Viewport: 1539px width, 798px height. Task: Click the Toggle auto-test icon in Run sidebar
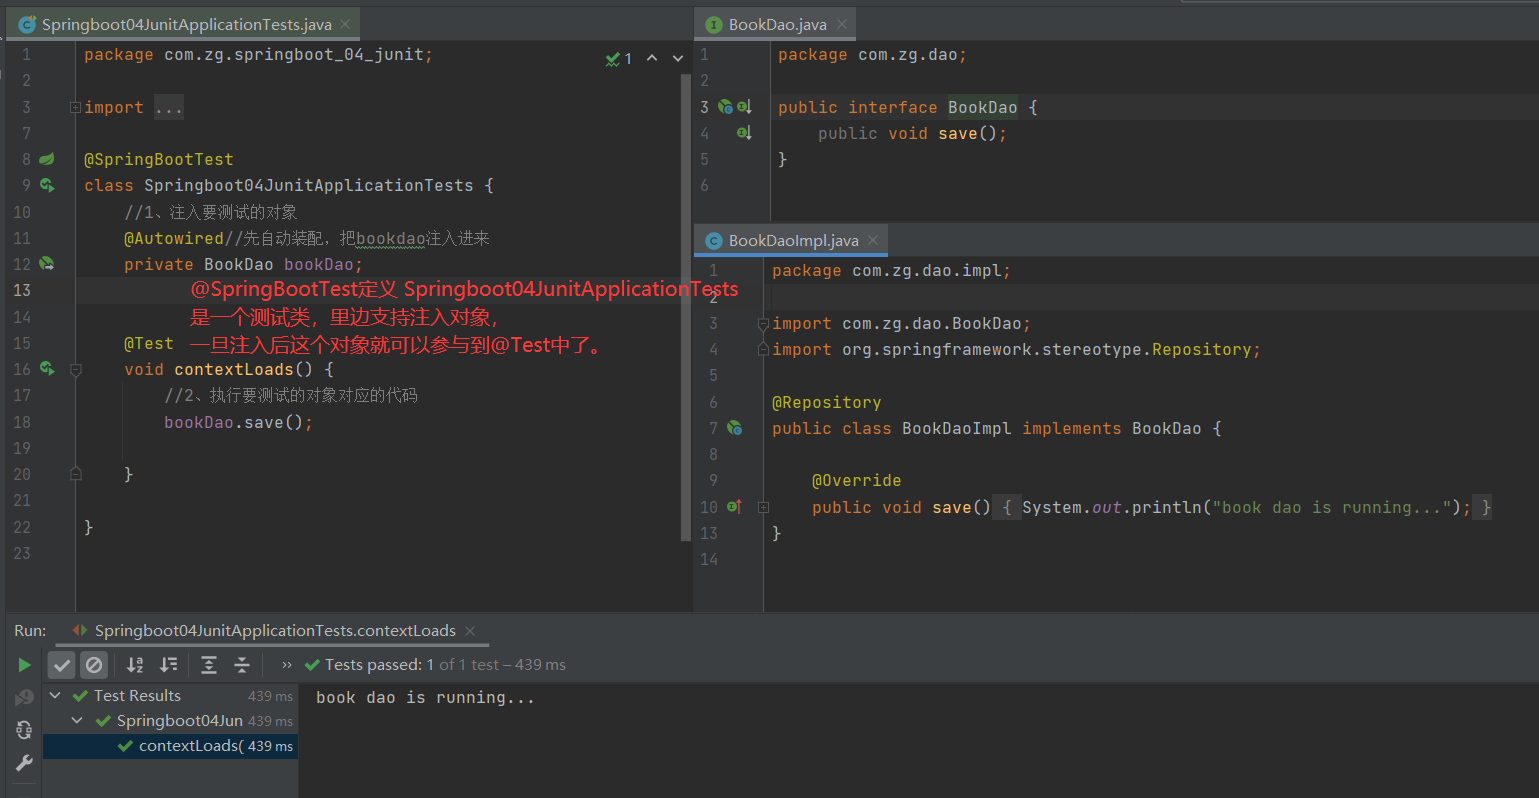(24, 730)
